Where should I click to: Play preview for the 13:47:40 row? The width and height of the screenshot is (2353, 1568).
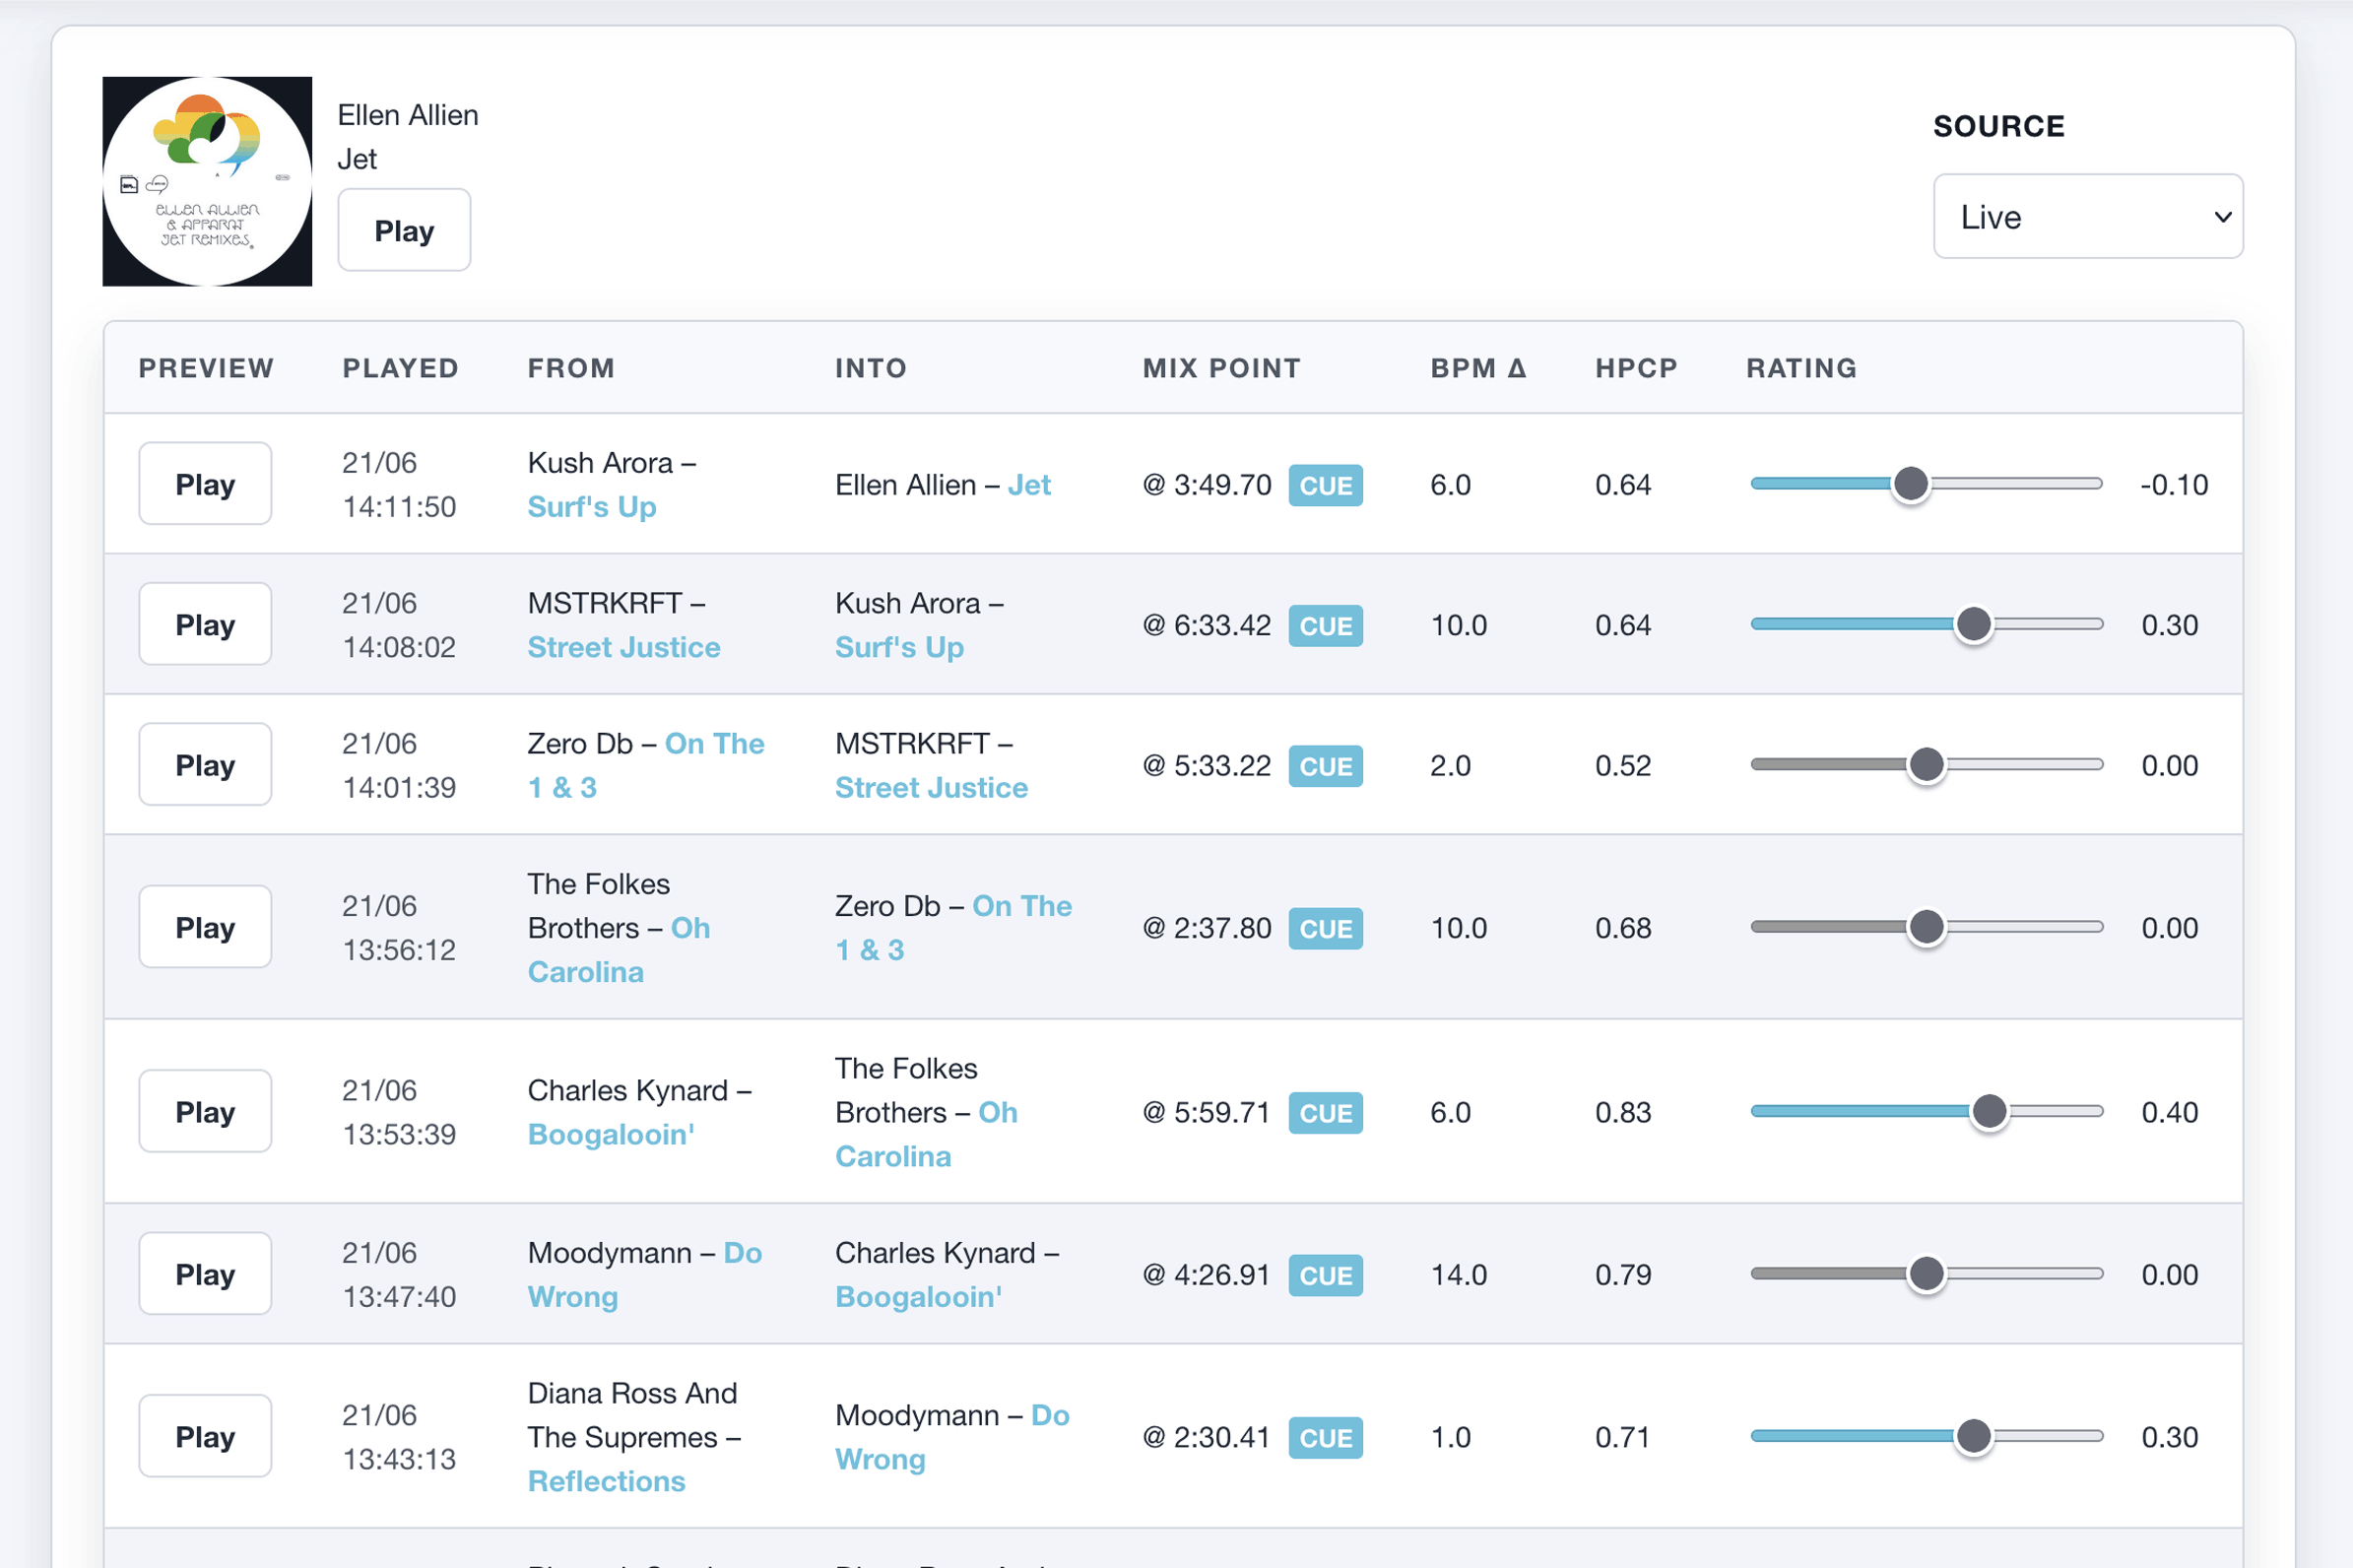click(x=205, y=1274)
